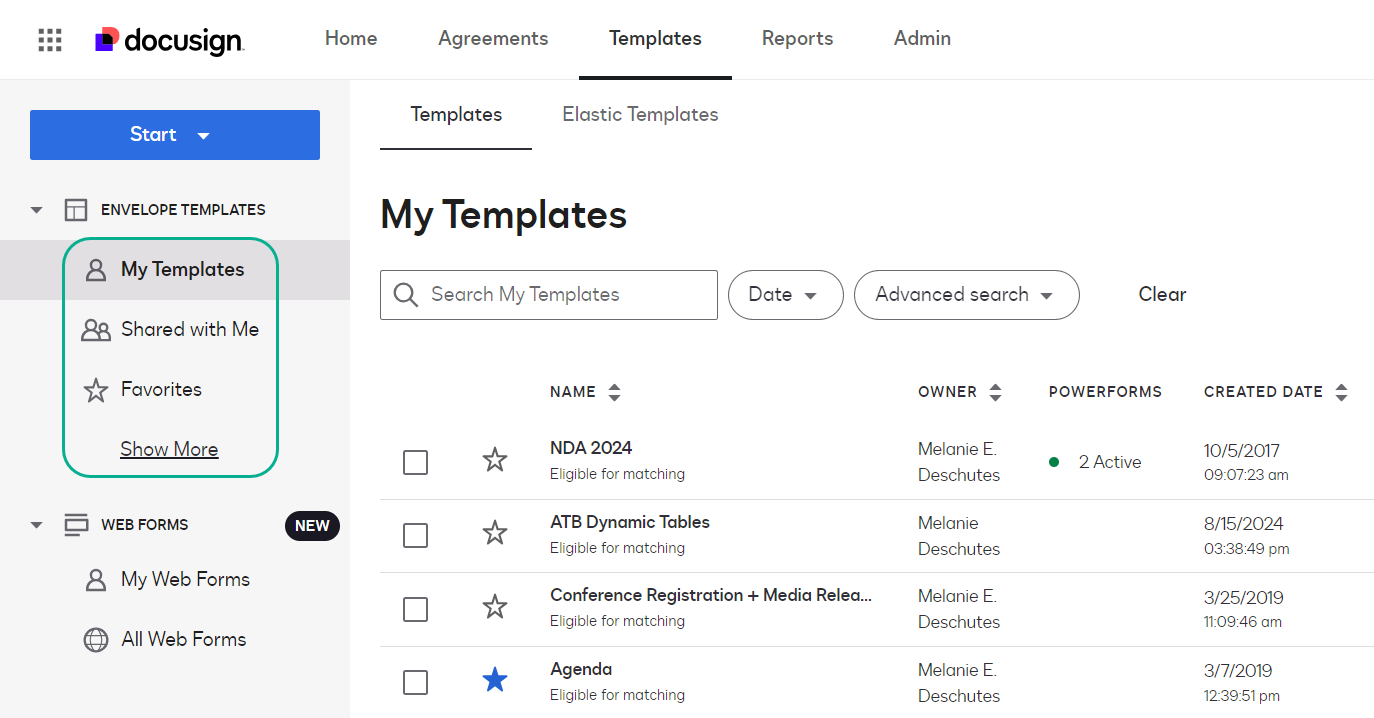Sort by Created Date column arrows

click(1341, 392)
